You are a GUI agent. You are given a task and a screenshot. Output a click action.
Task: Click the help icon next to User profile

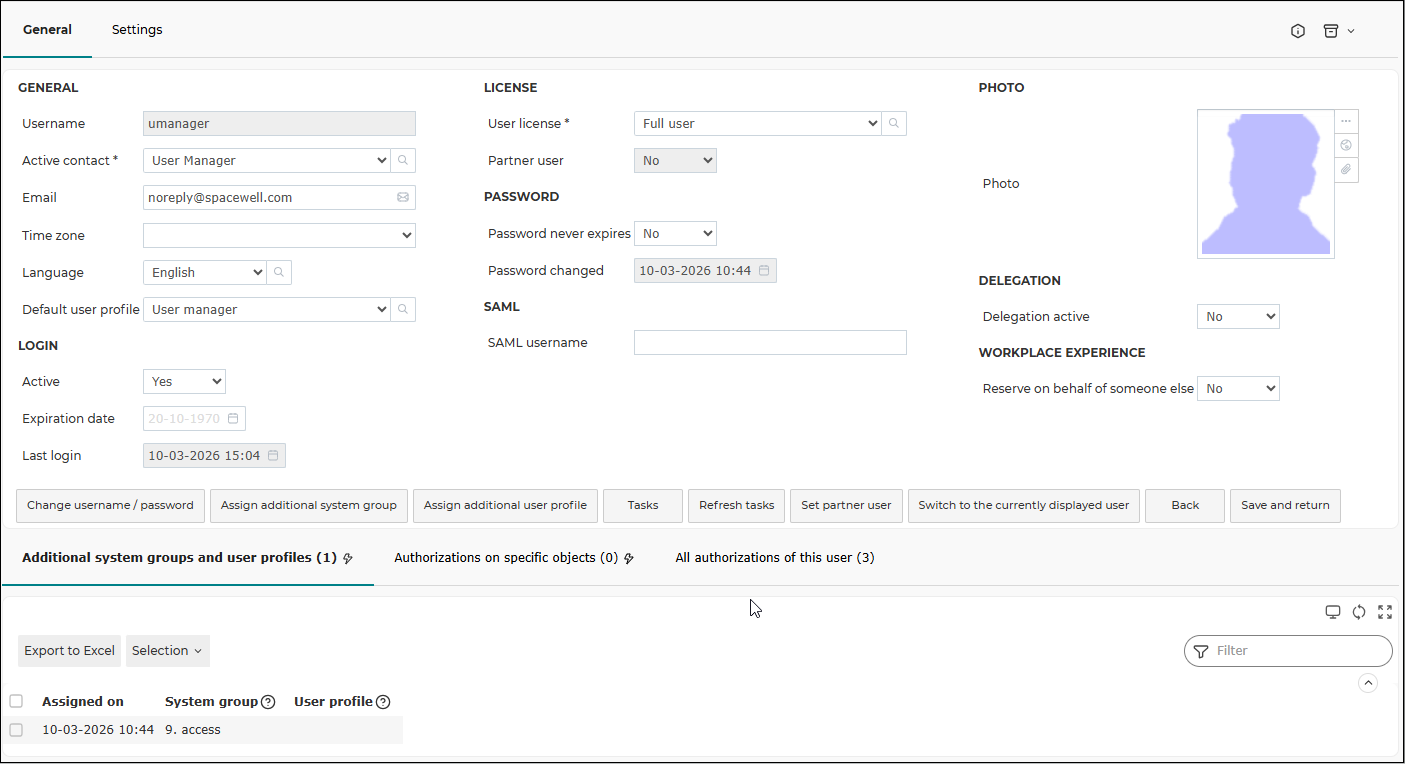click(x=383, y=702)
